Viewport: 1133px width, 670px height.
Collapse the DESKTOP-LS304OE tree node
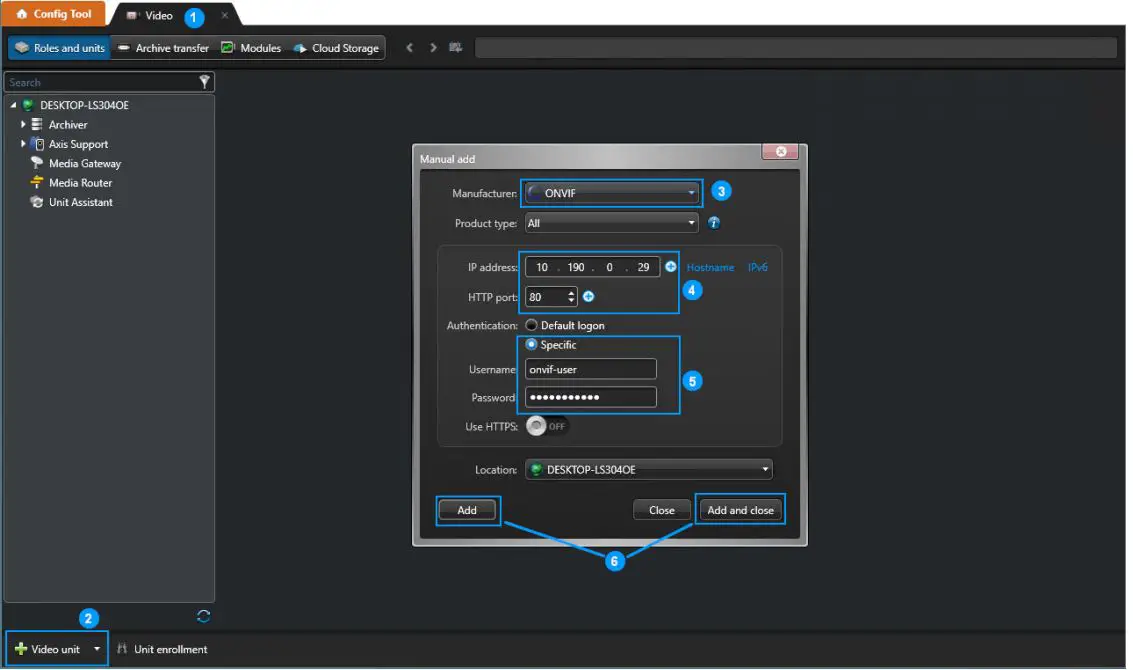pyautogui.click(x=13, y=105)
